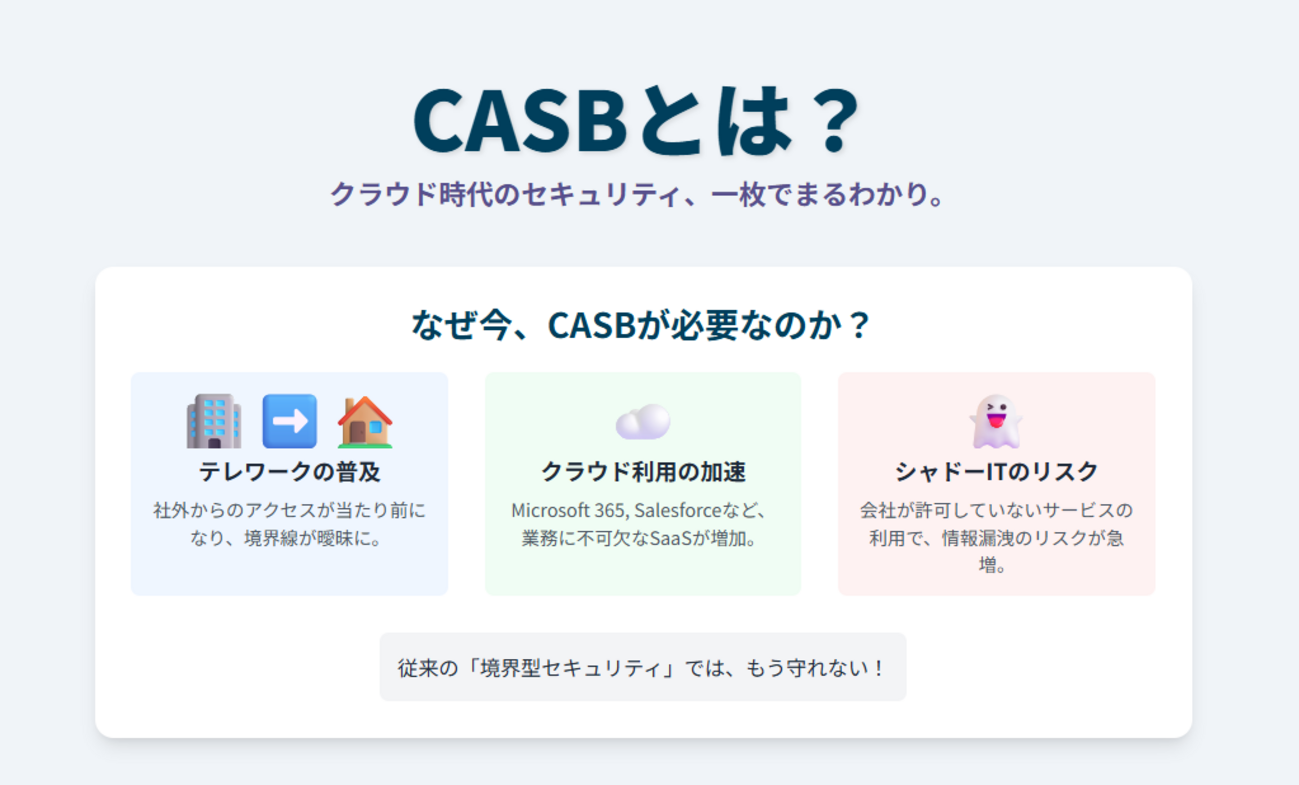Image resolution: width=1299 pixels, height=785 pixels.
Task: Click the blue right arrow icon
Action: coord(290,421)
